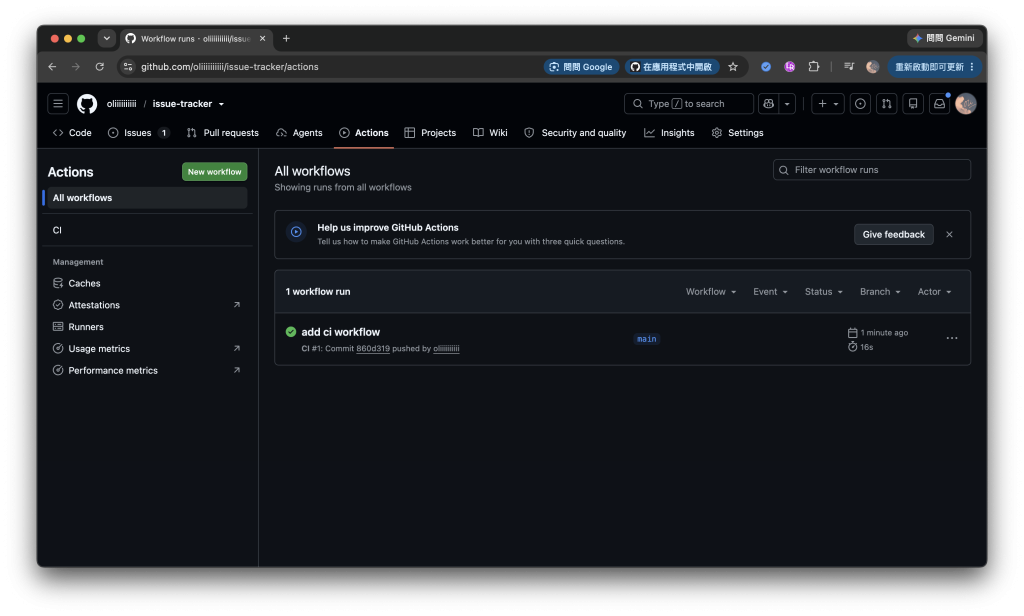Switch to the Pull requests tab
This screenshot has width=1024, height=616.
[x=223, y=133]
